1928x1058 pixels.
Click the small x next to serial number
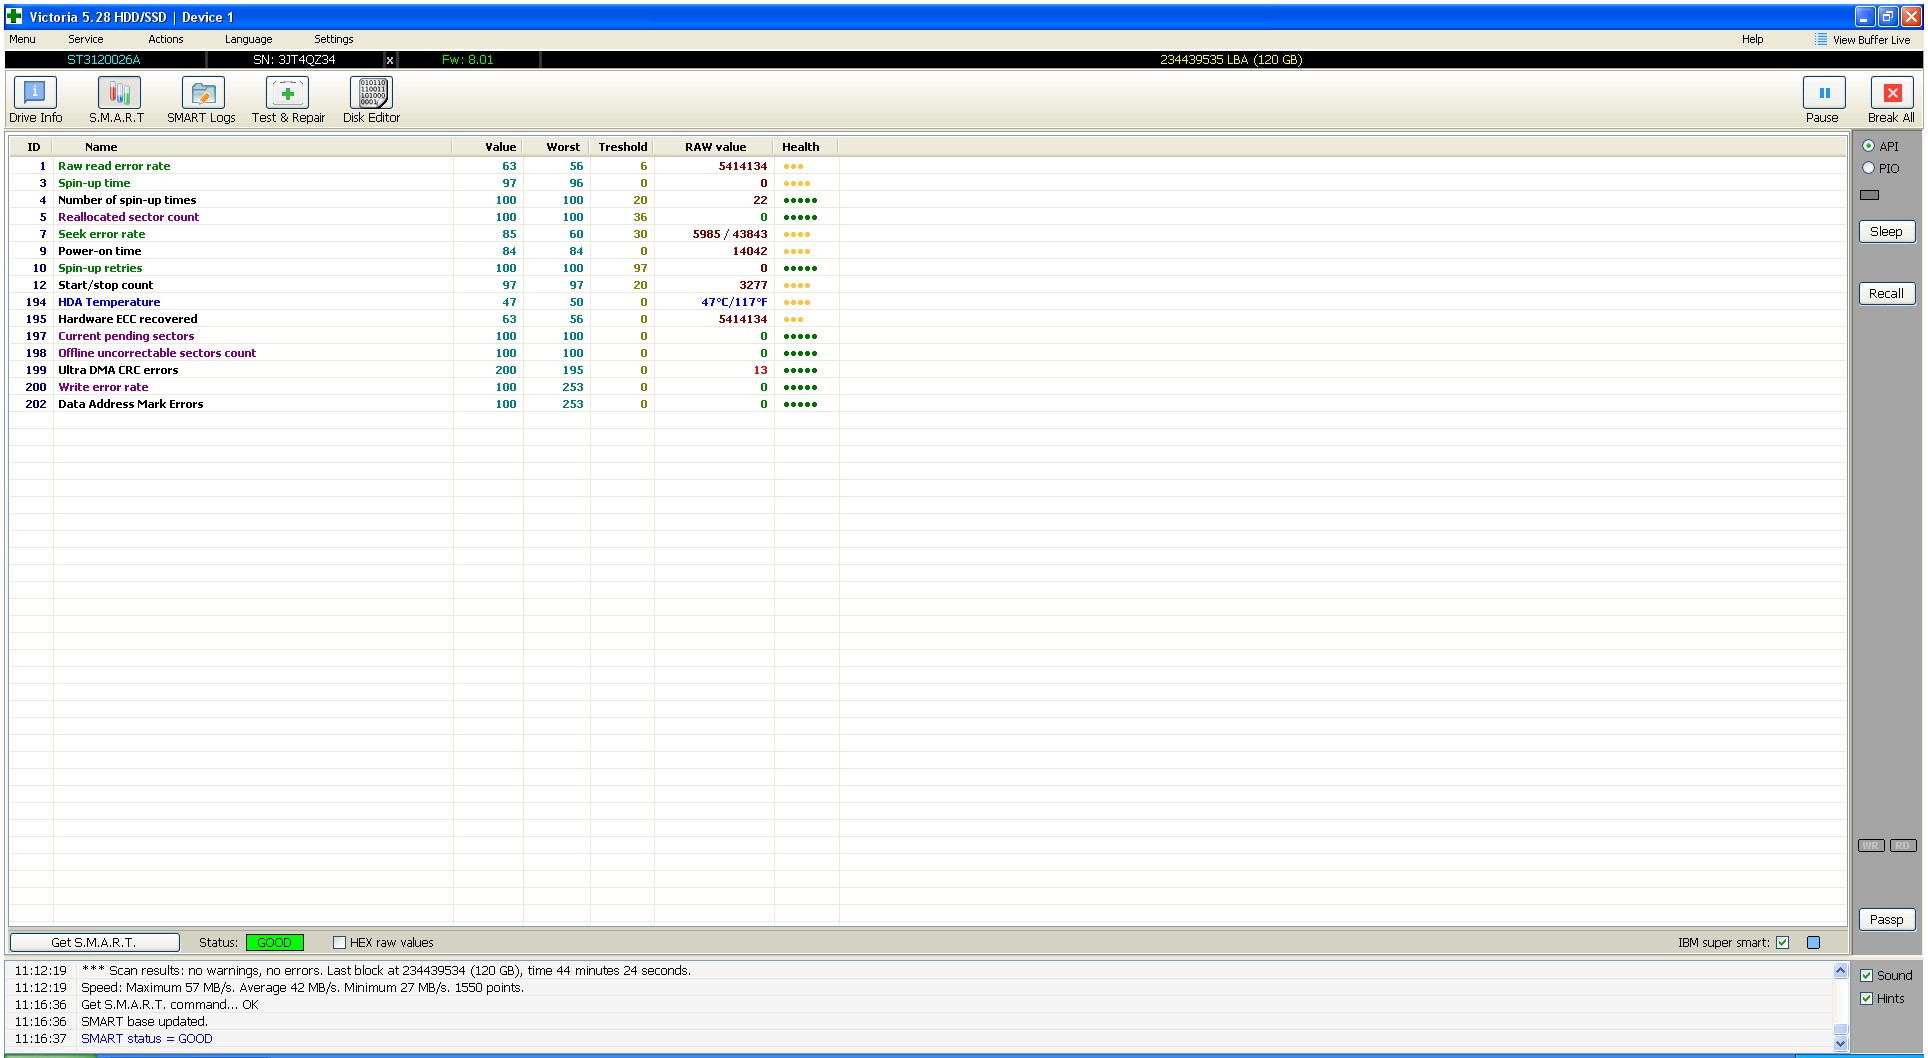click(390, 60)
